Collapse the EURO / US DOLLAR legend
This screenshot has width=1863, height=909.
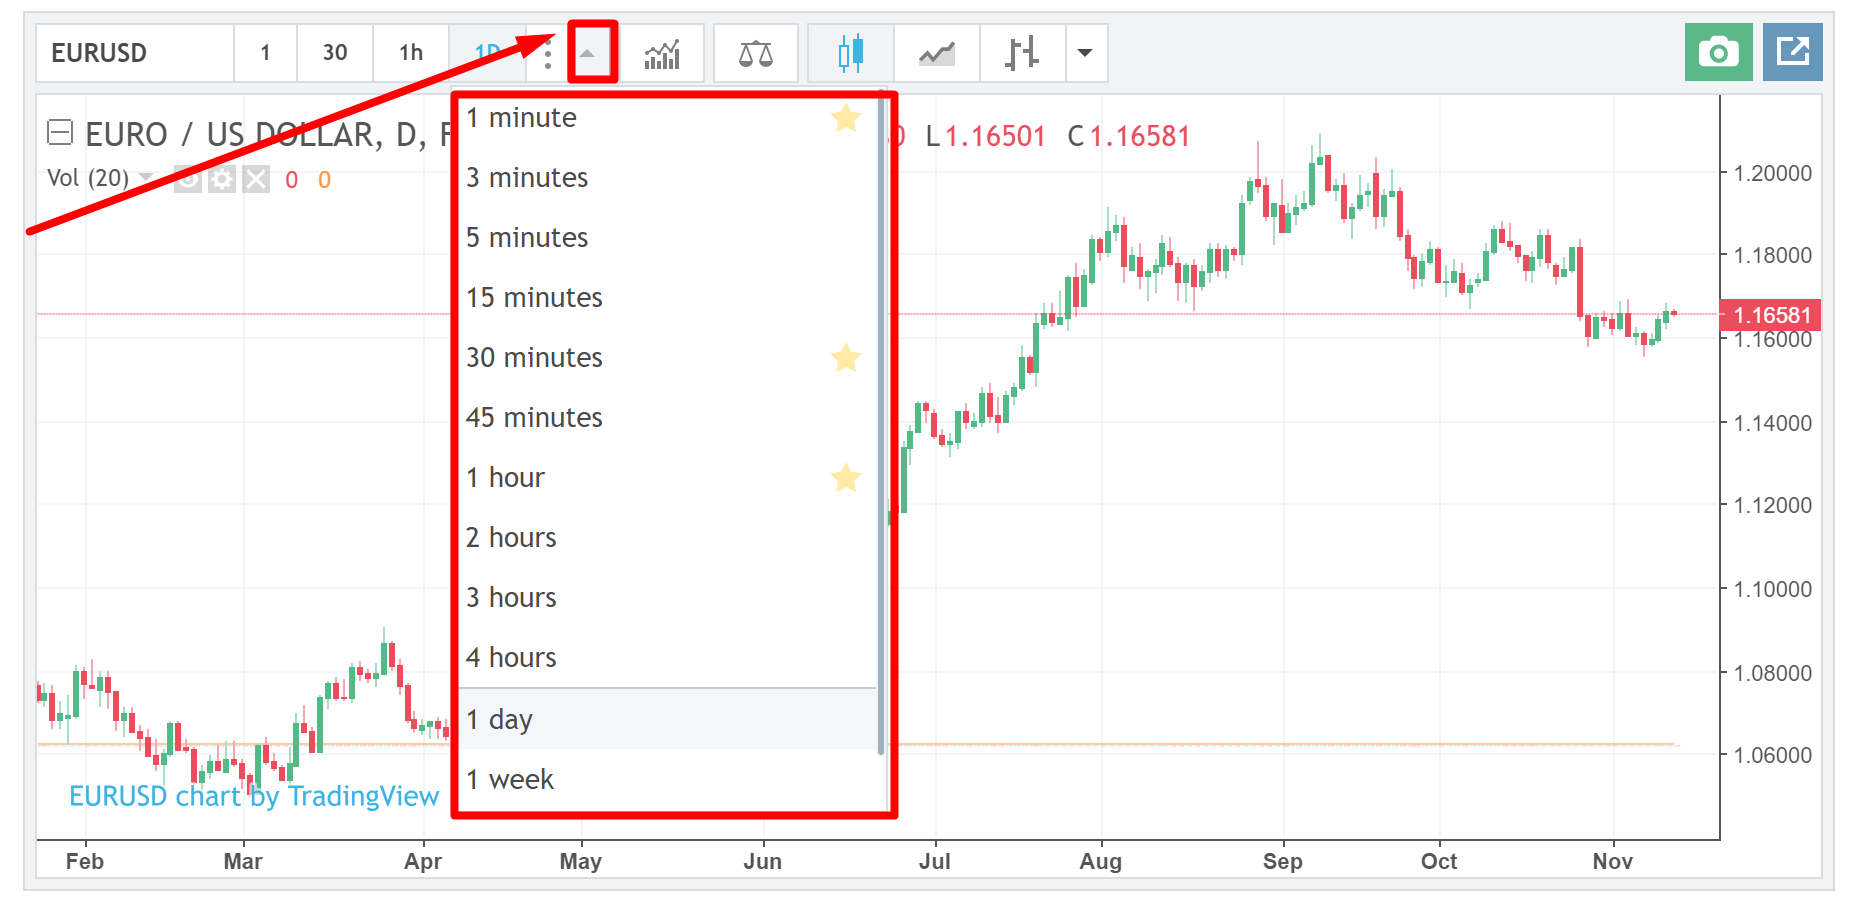60,133
